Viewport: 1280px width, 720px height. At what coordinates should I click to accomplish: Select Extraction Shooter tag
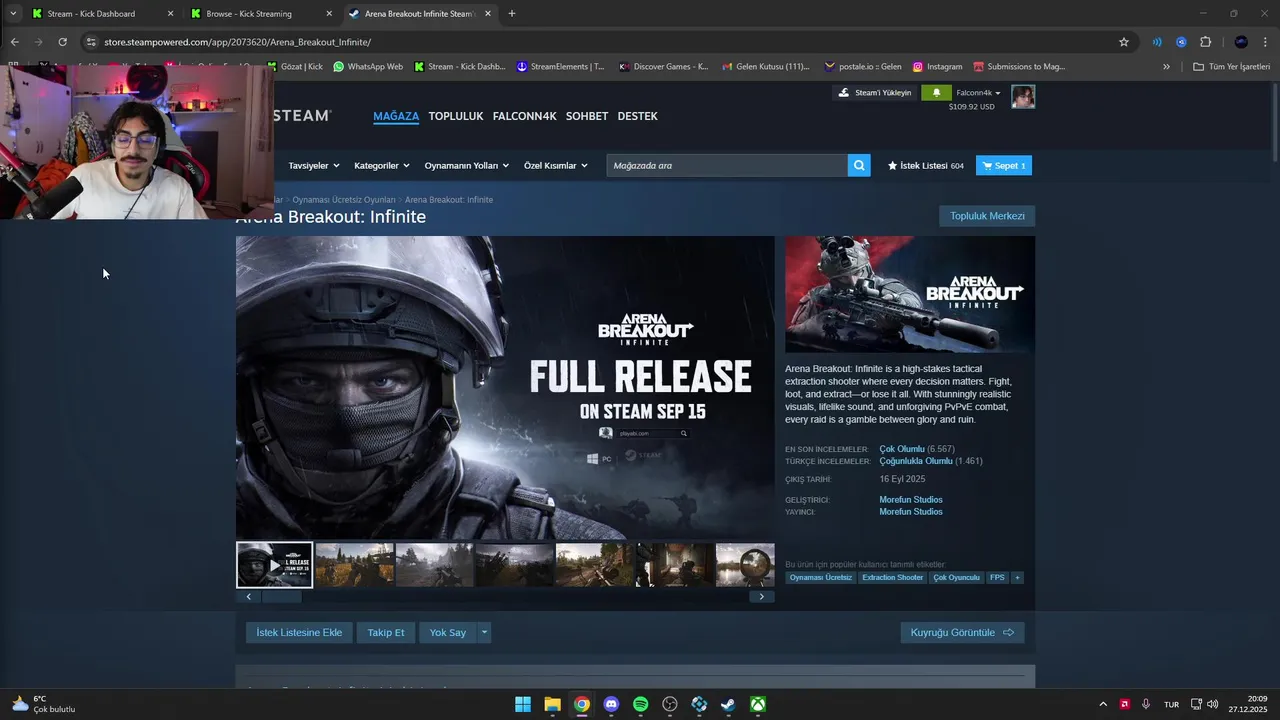point(893,577)
